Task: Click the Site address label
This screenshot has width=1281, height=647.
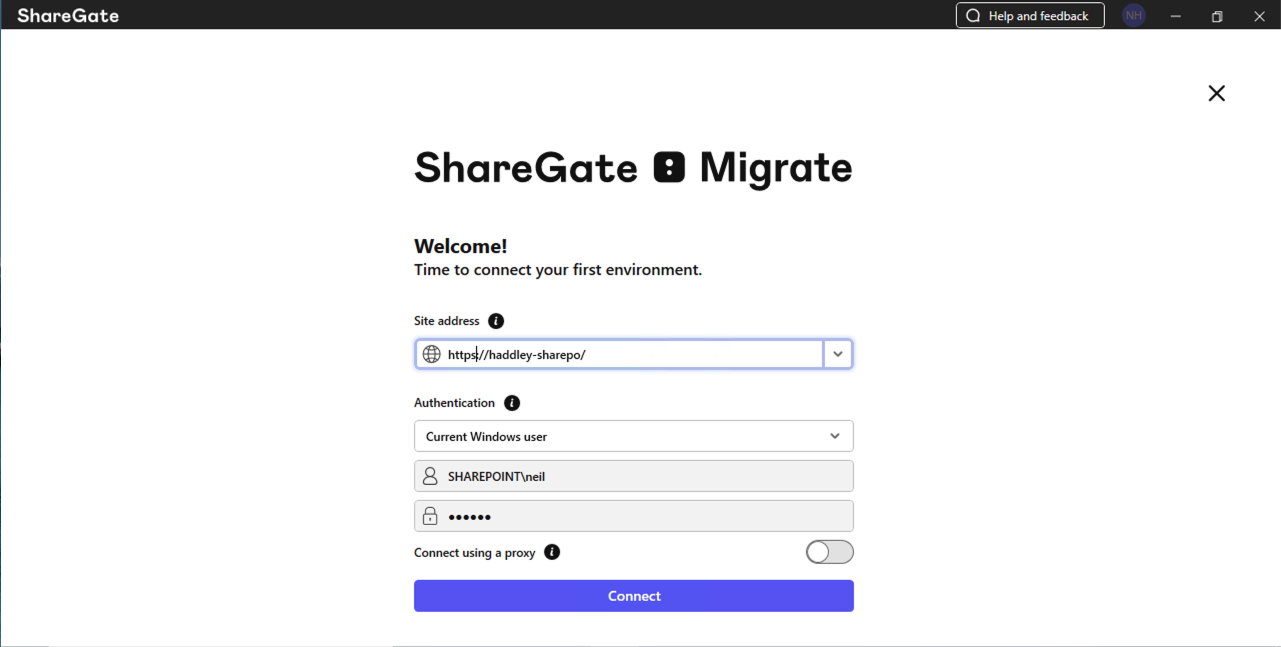Action: 447,321
